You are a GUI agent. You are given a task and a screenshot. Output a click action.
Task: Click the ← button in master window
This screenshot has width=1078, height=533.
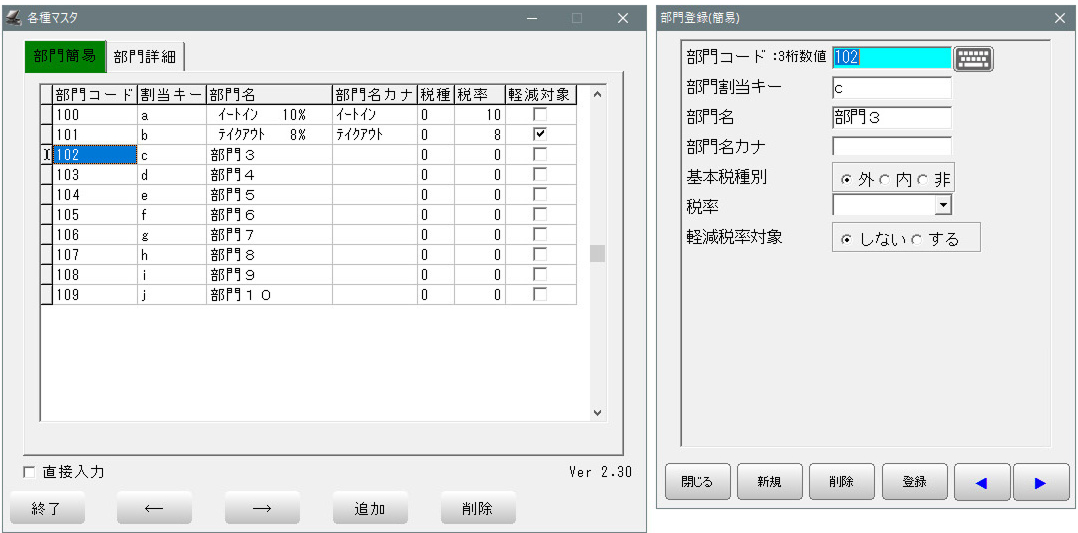(x=153, y=508)
